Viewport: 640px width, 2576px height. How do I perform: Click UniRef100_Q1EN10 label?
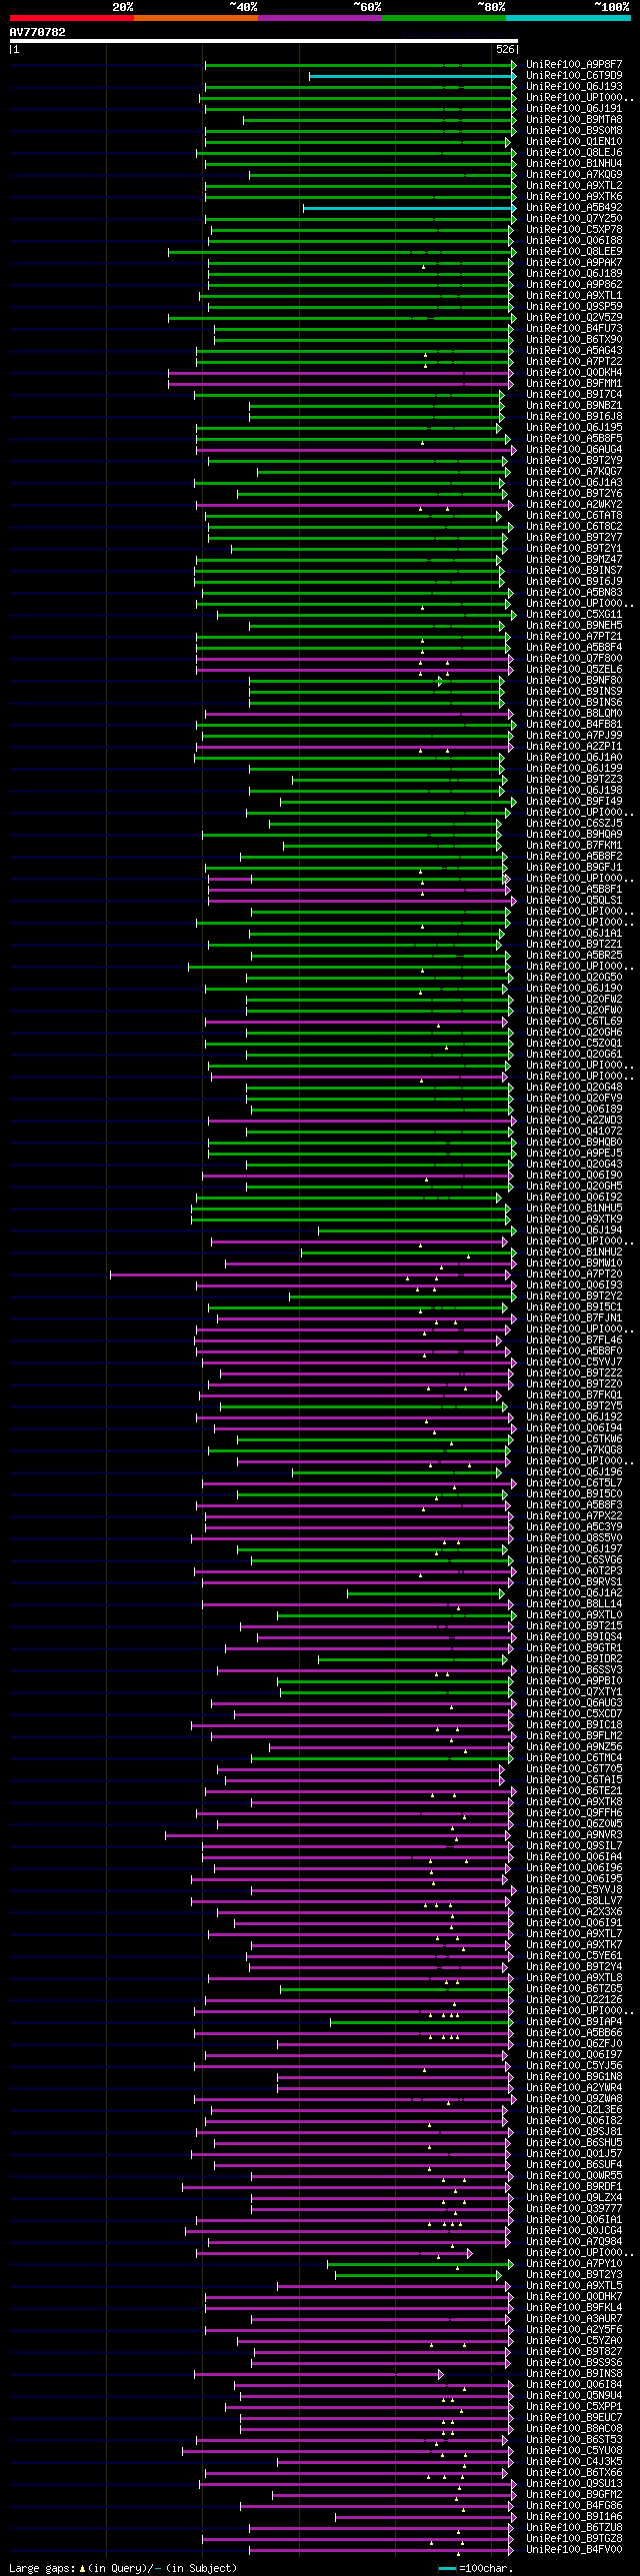574,142
